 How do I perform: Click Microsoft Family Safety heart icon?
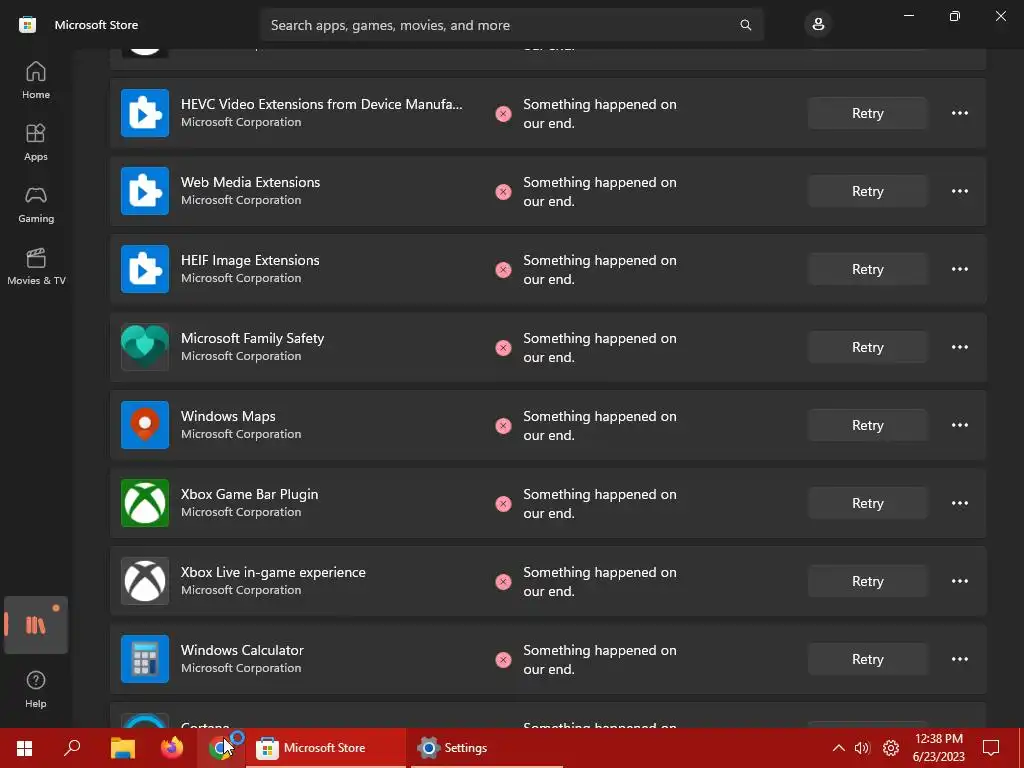point(145,347)
